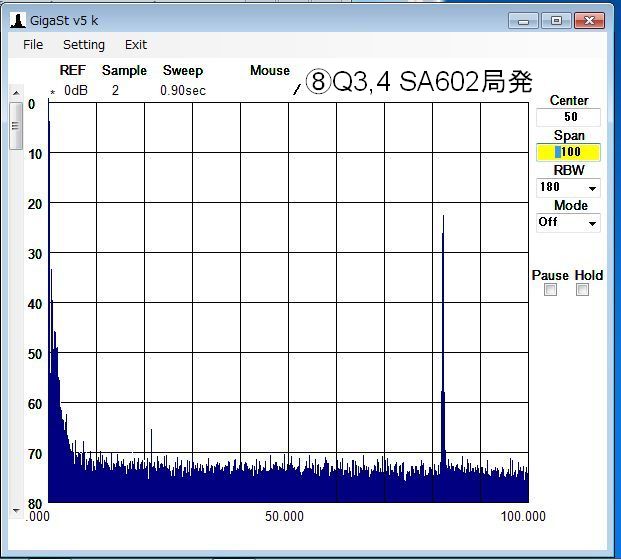Viewport: 621px width, 560px height.
Task: Click the Mouse readout label
Action: pyautogui.click(x=270, y=70)
